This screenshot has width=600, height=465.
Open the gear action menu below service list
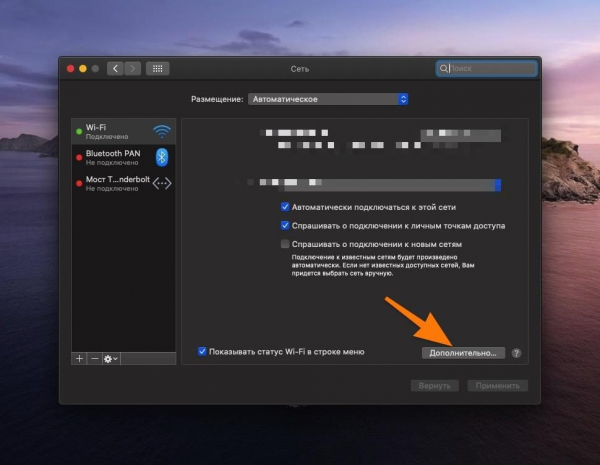click(111, 359)
